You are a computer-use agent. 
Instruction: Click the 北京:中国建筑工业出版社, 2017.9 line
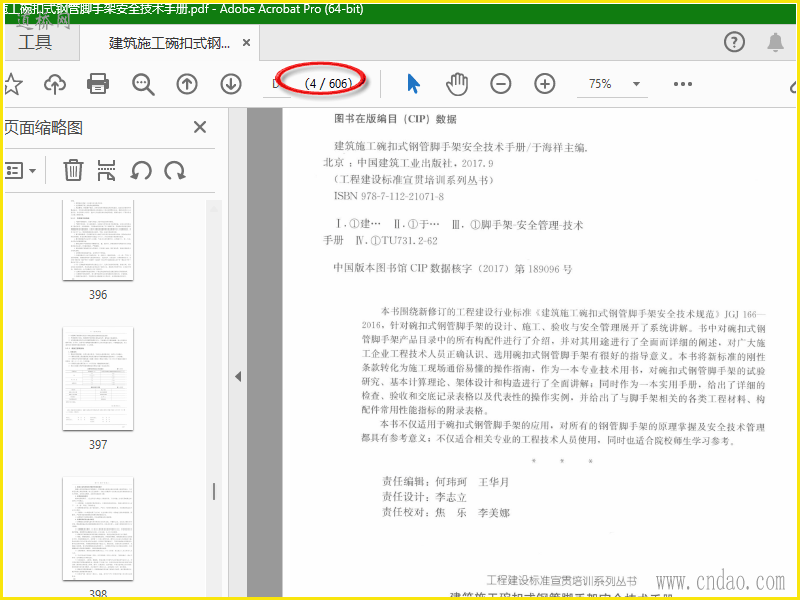(x=408, y=163)
